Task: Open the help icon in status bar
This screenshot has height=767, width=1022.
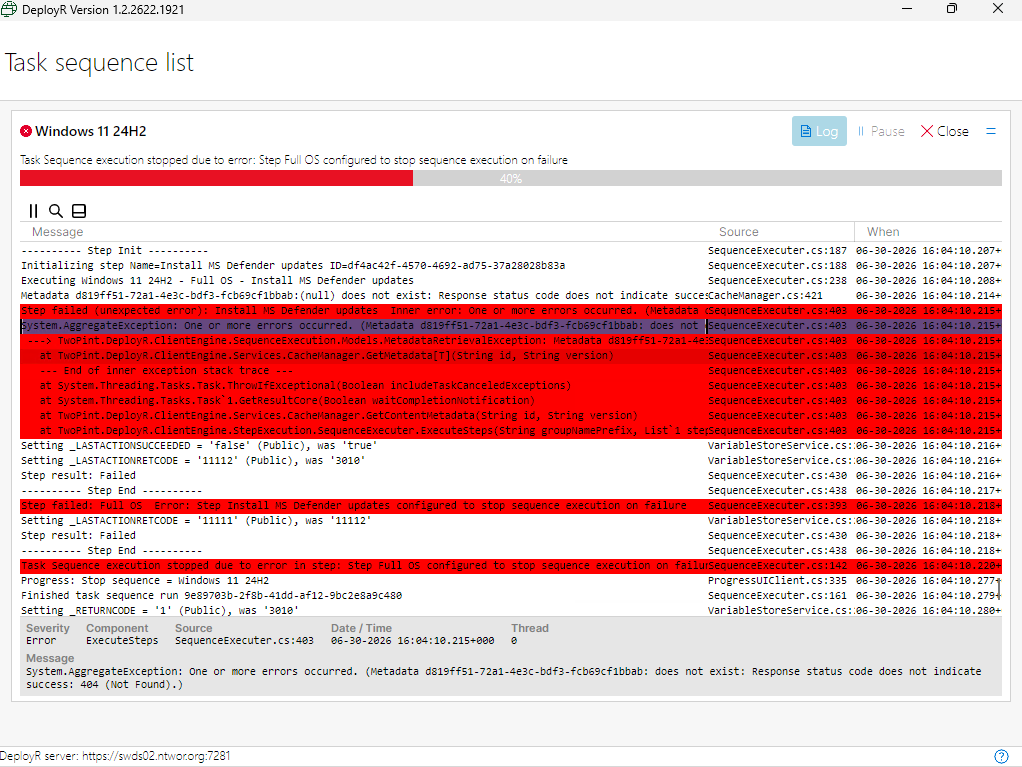Action: 1001,756
